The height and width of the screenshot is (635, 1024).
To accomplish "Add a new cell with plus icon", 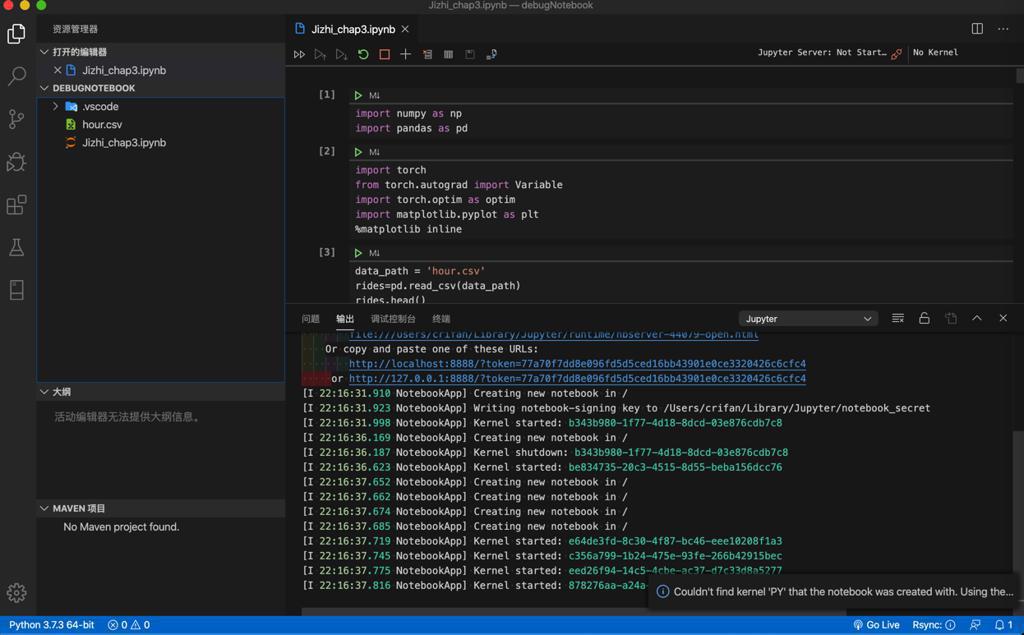I will click(405, 54).
